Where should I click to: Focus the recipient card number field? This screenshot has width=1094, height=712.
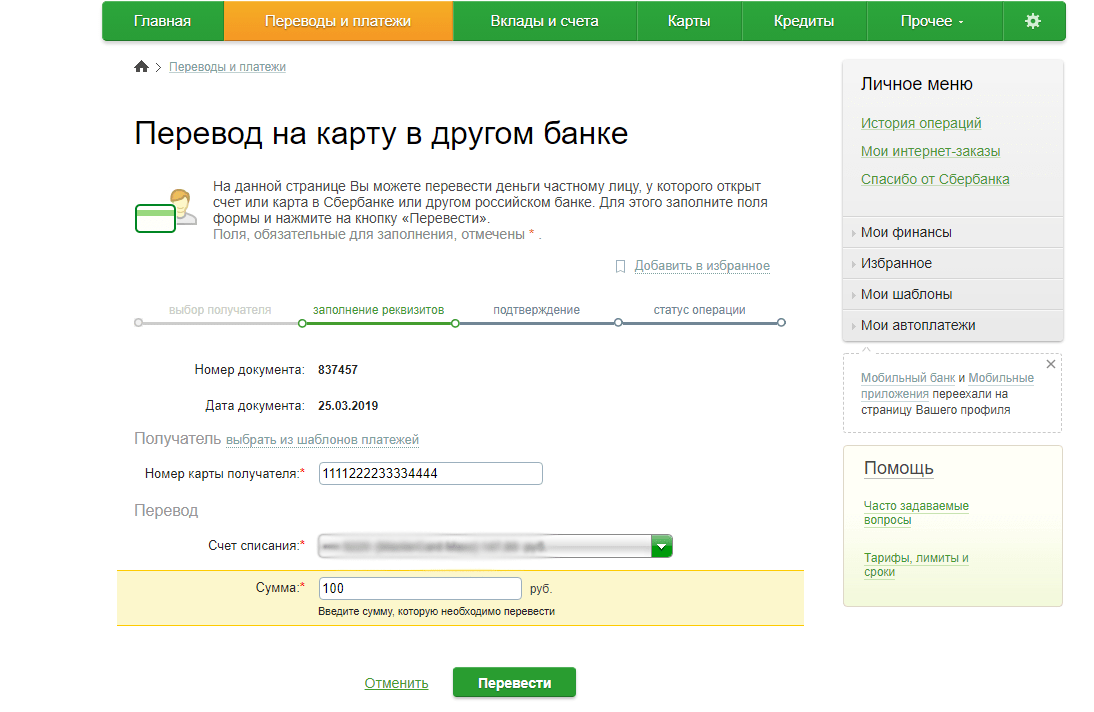pos(430,473)
